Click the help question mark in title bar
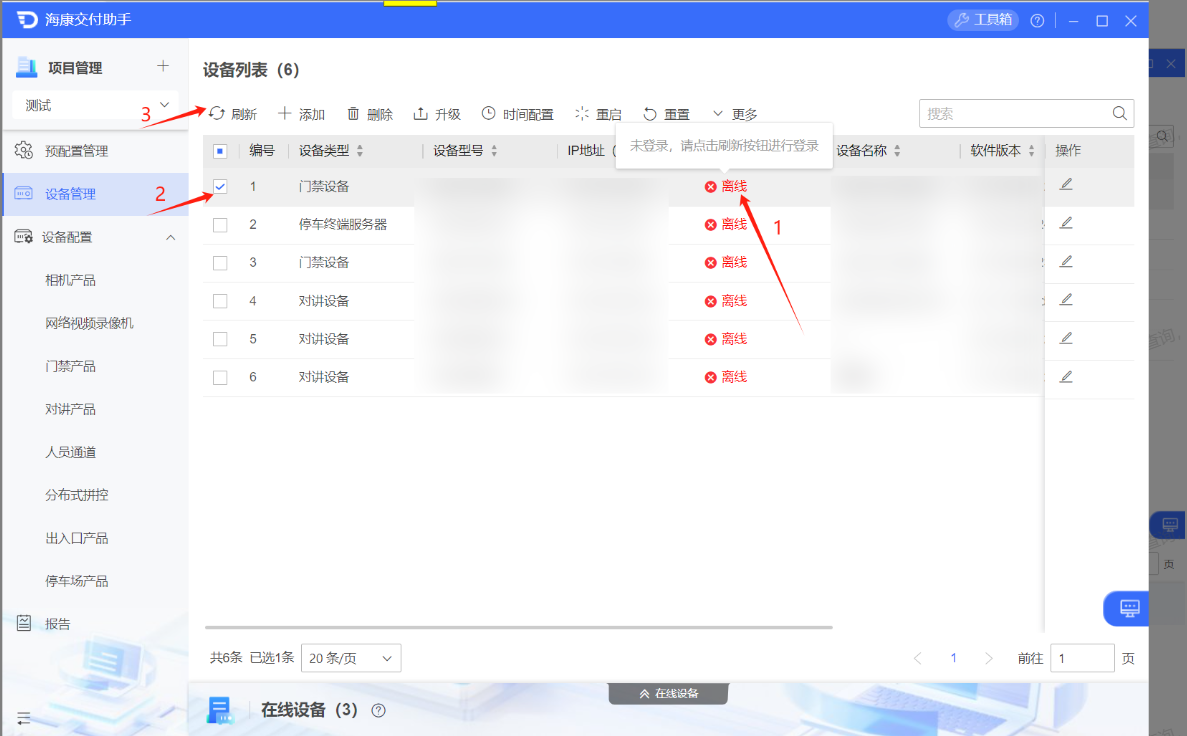 coord(1037,20)
